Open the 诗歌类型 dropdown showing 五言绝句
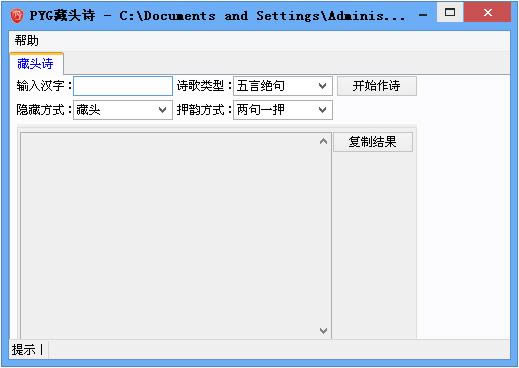The height and width of the screenshot is (368, 519). tap(283, 86)
